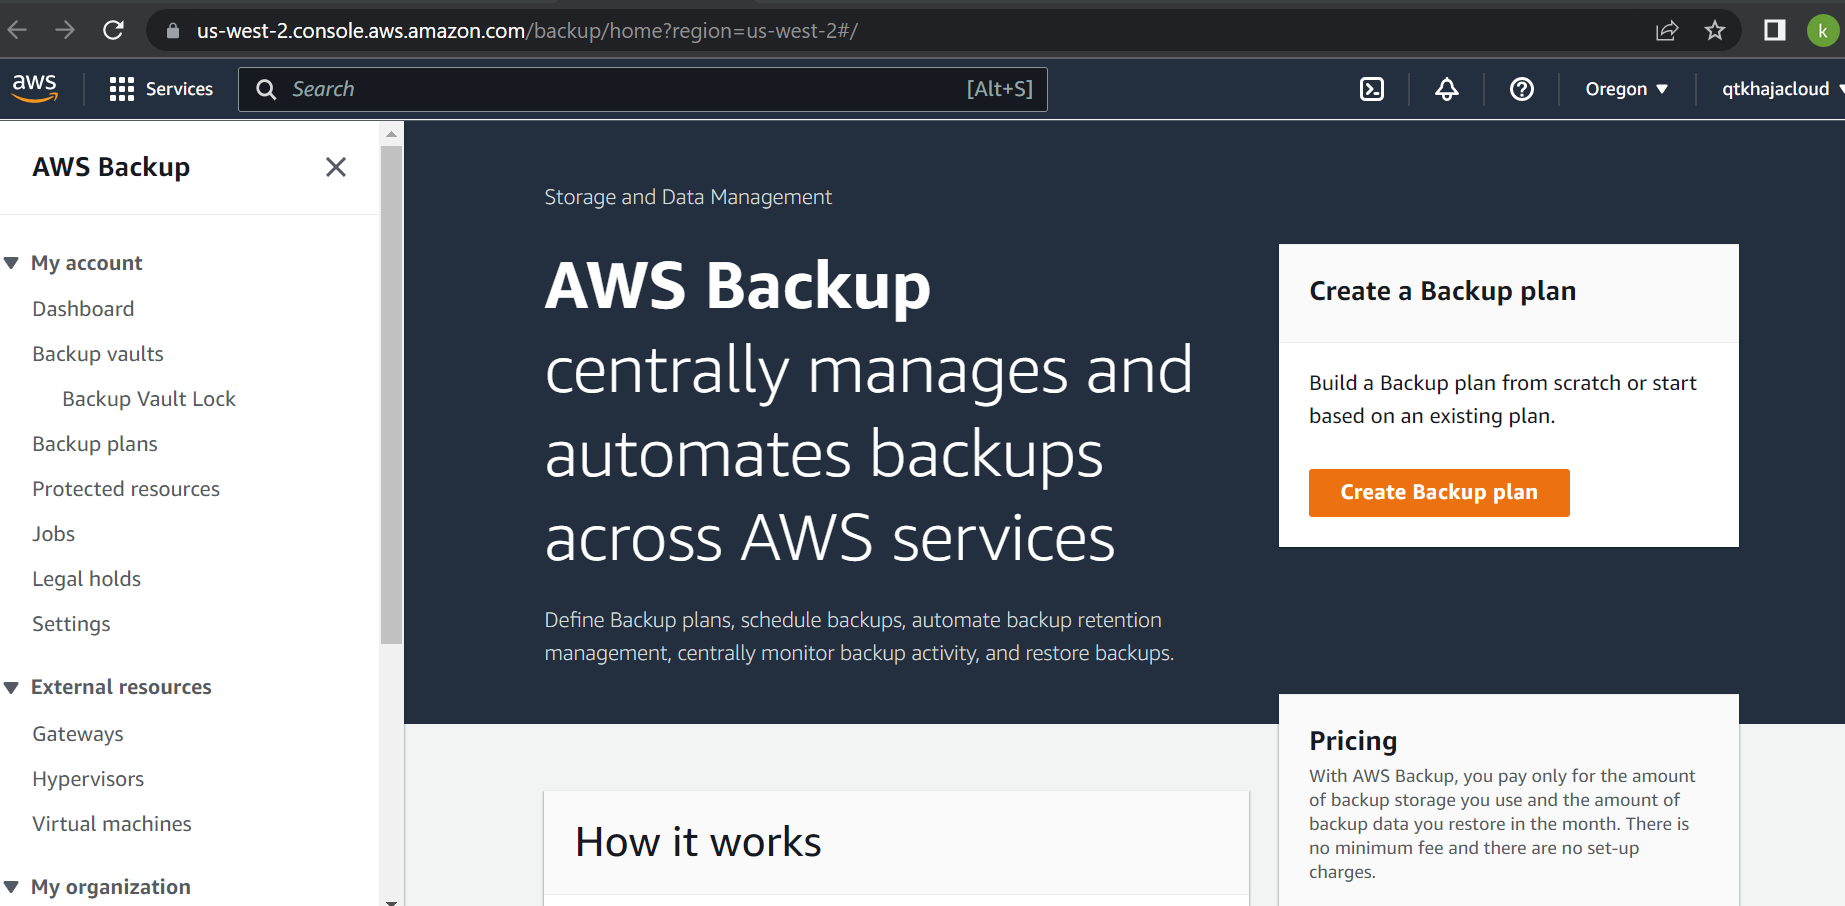
Task: View site info lock icon
Action: tap(173, 31)
